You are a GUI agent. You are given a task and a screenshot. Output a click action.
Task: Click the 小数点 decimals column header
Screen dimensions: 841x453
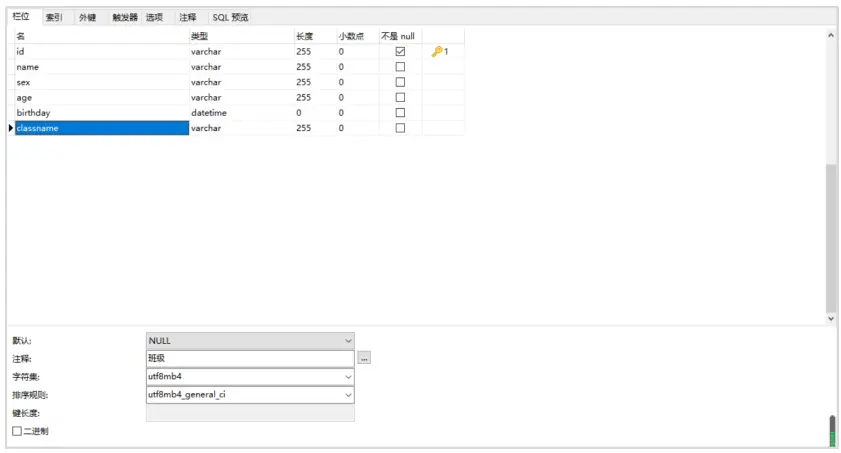pyautogui.click(x=357, y=36)
